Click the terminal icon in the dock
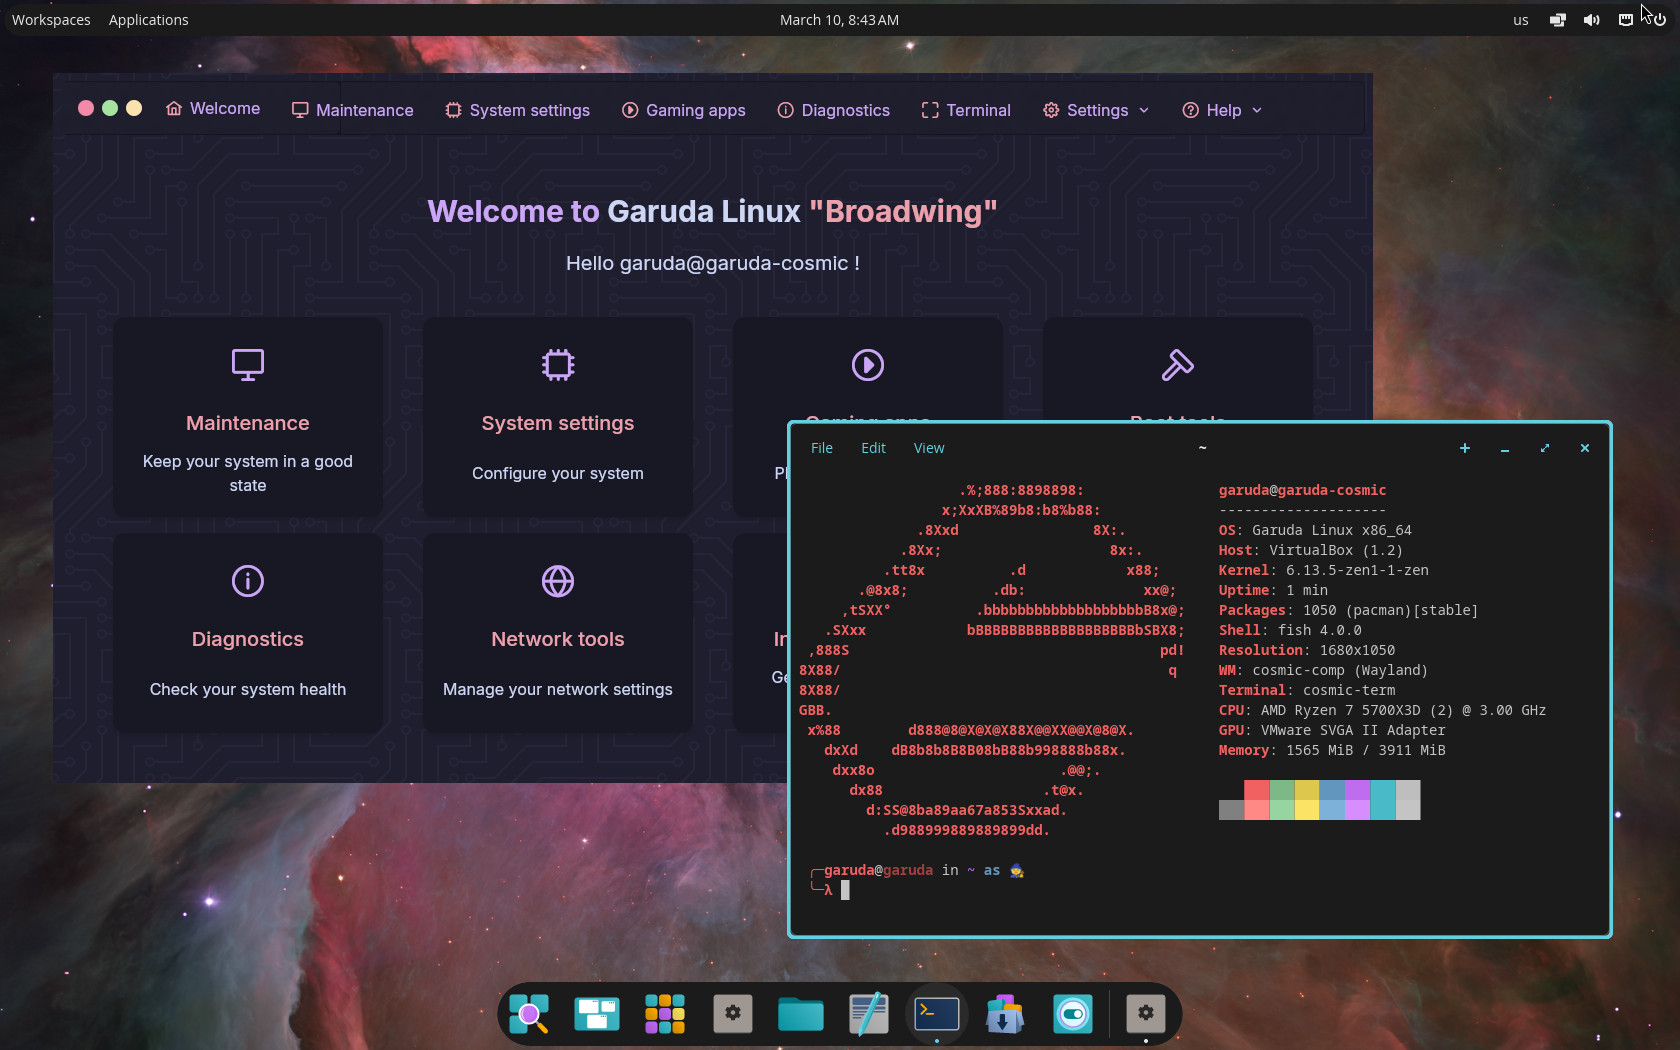Screen dimensions: 1680x1050 [x=937, y=1014]
